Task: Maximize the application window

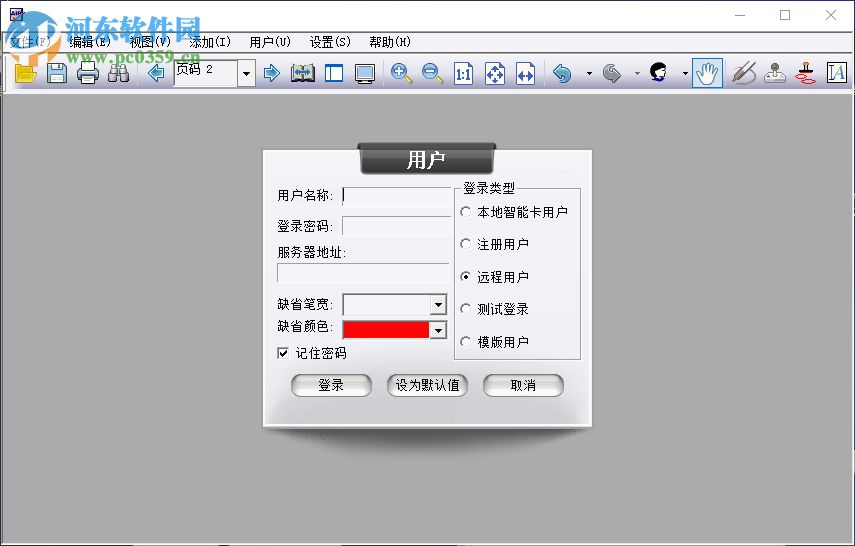Action: 785,15
